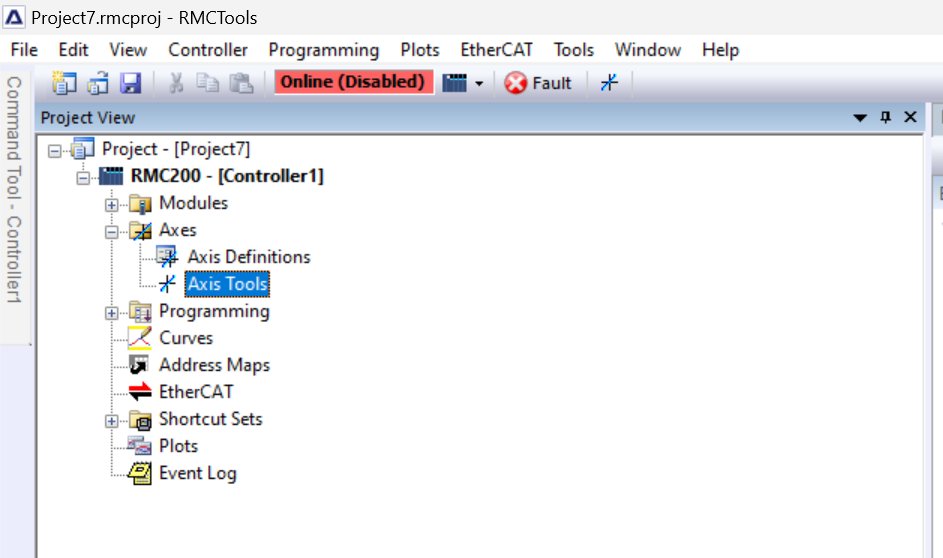
Task: Click the red Fault button
Action: pyautogui.click(x=538, y=83)
